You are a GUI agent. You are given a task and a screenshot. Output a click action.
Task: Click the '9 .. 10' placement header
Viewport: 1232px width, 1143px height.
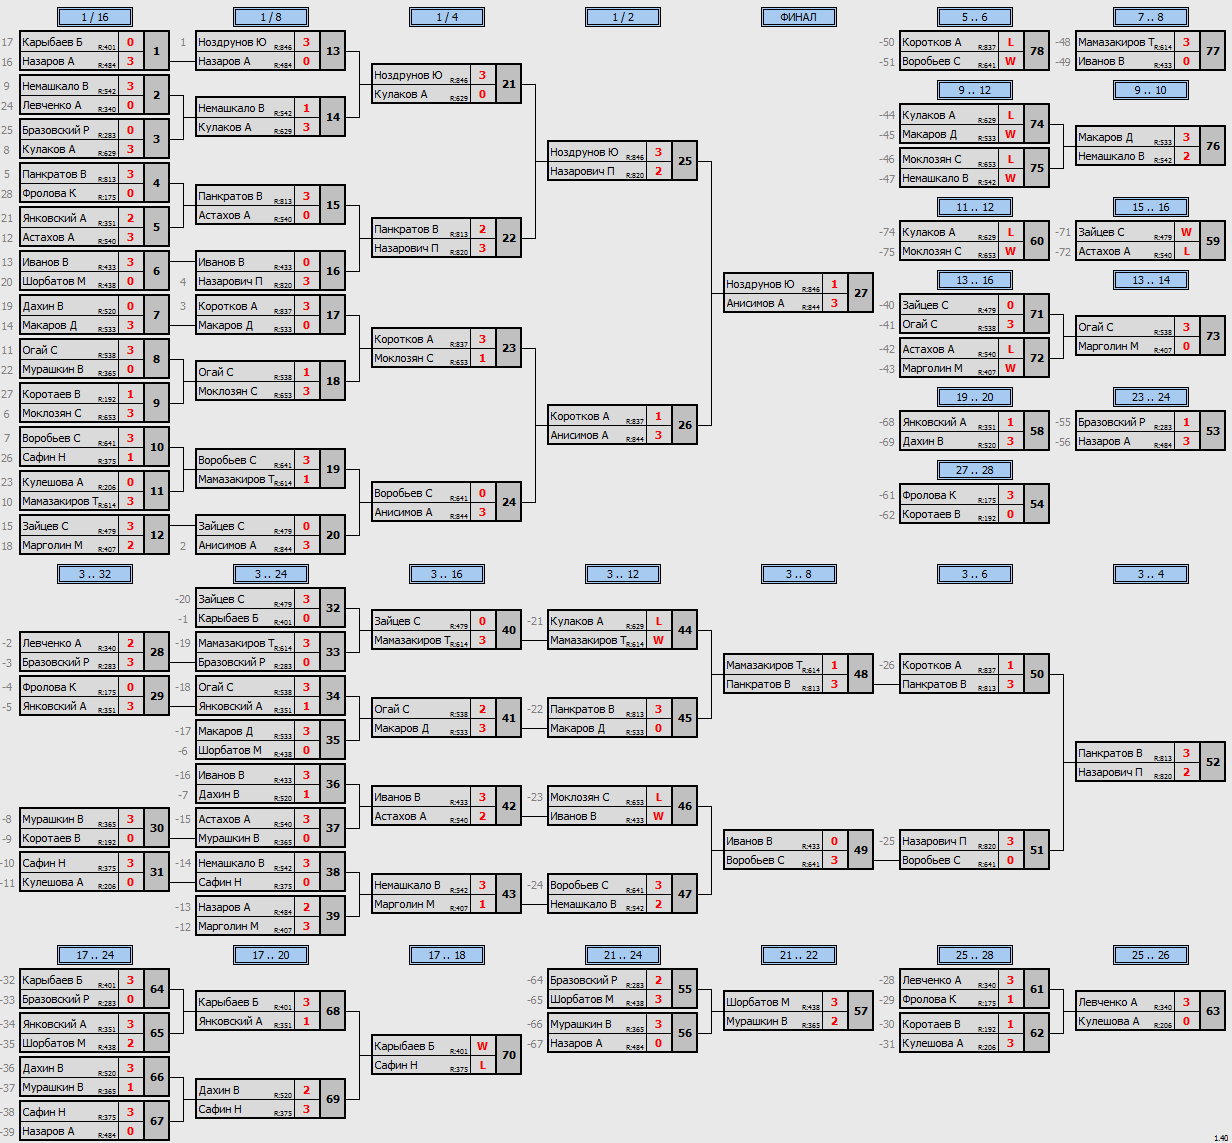coord(1151,90)
